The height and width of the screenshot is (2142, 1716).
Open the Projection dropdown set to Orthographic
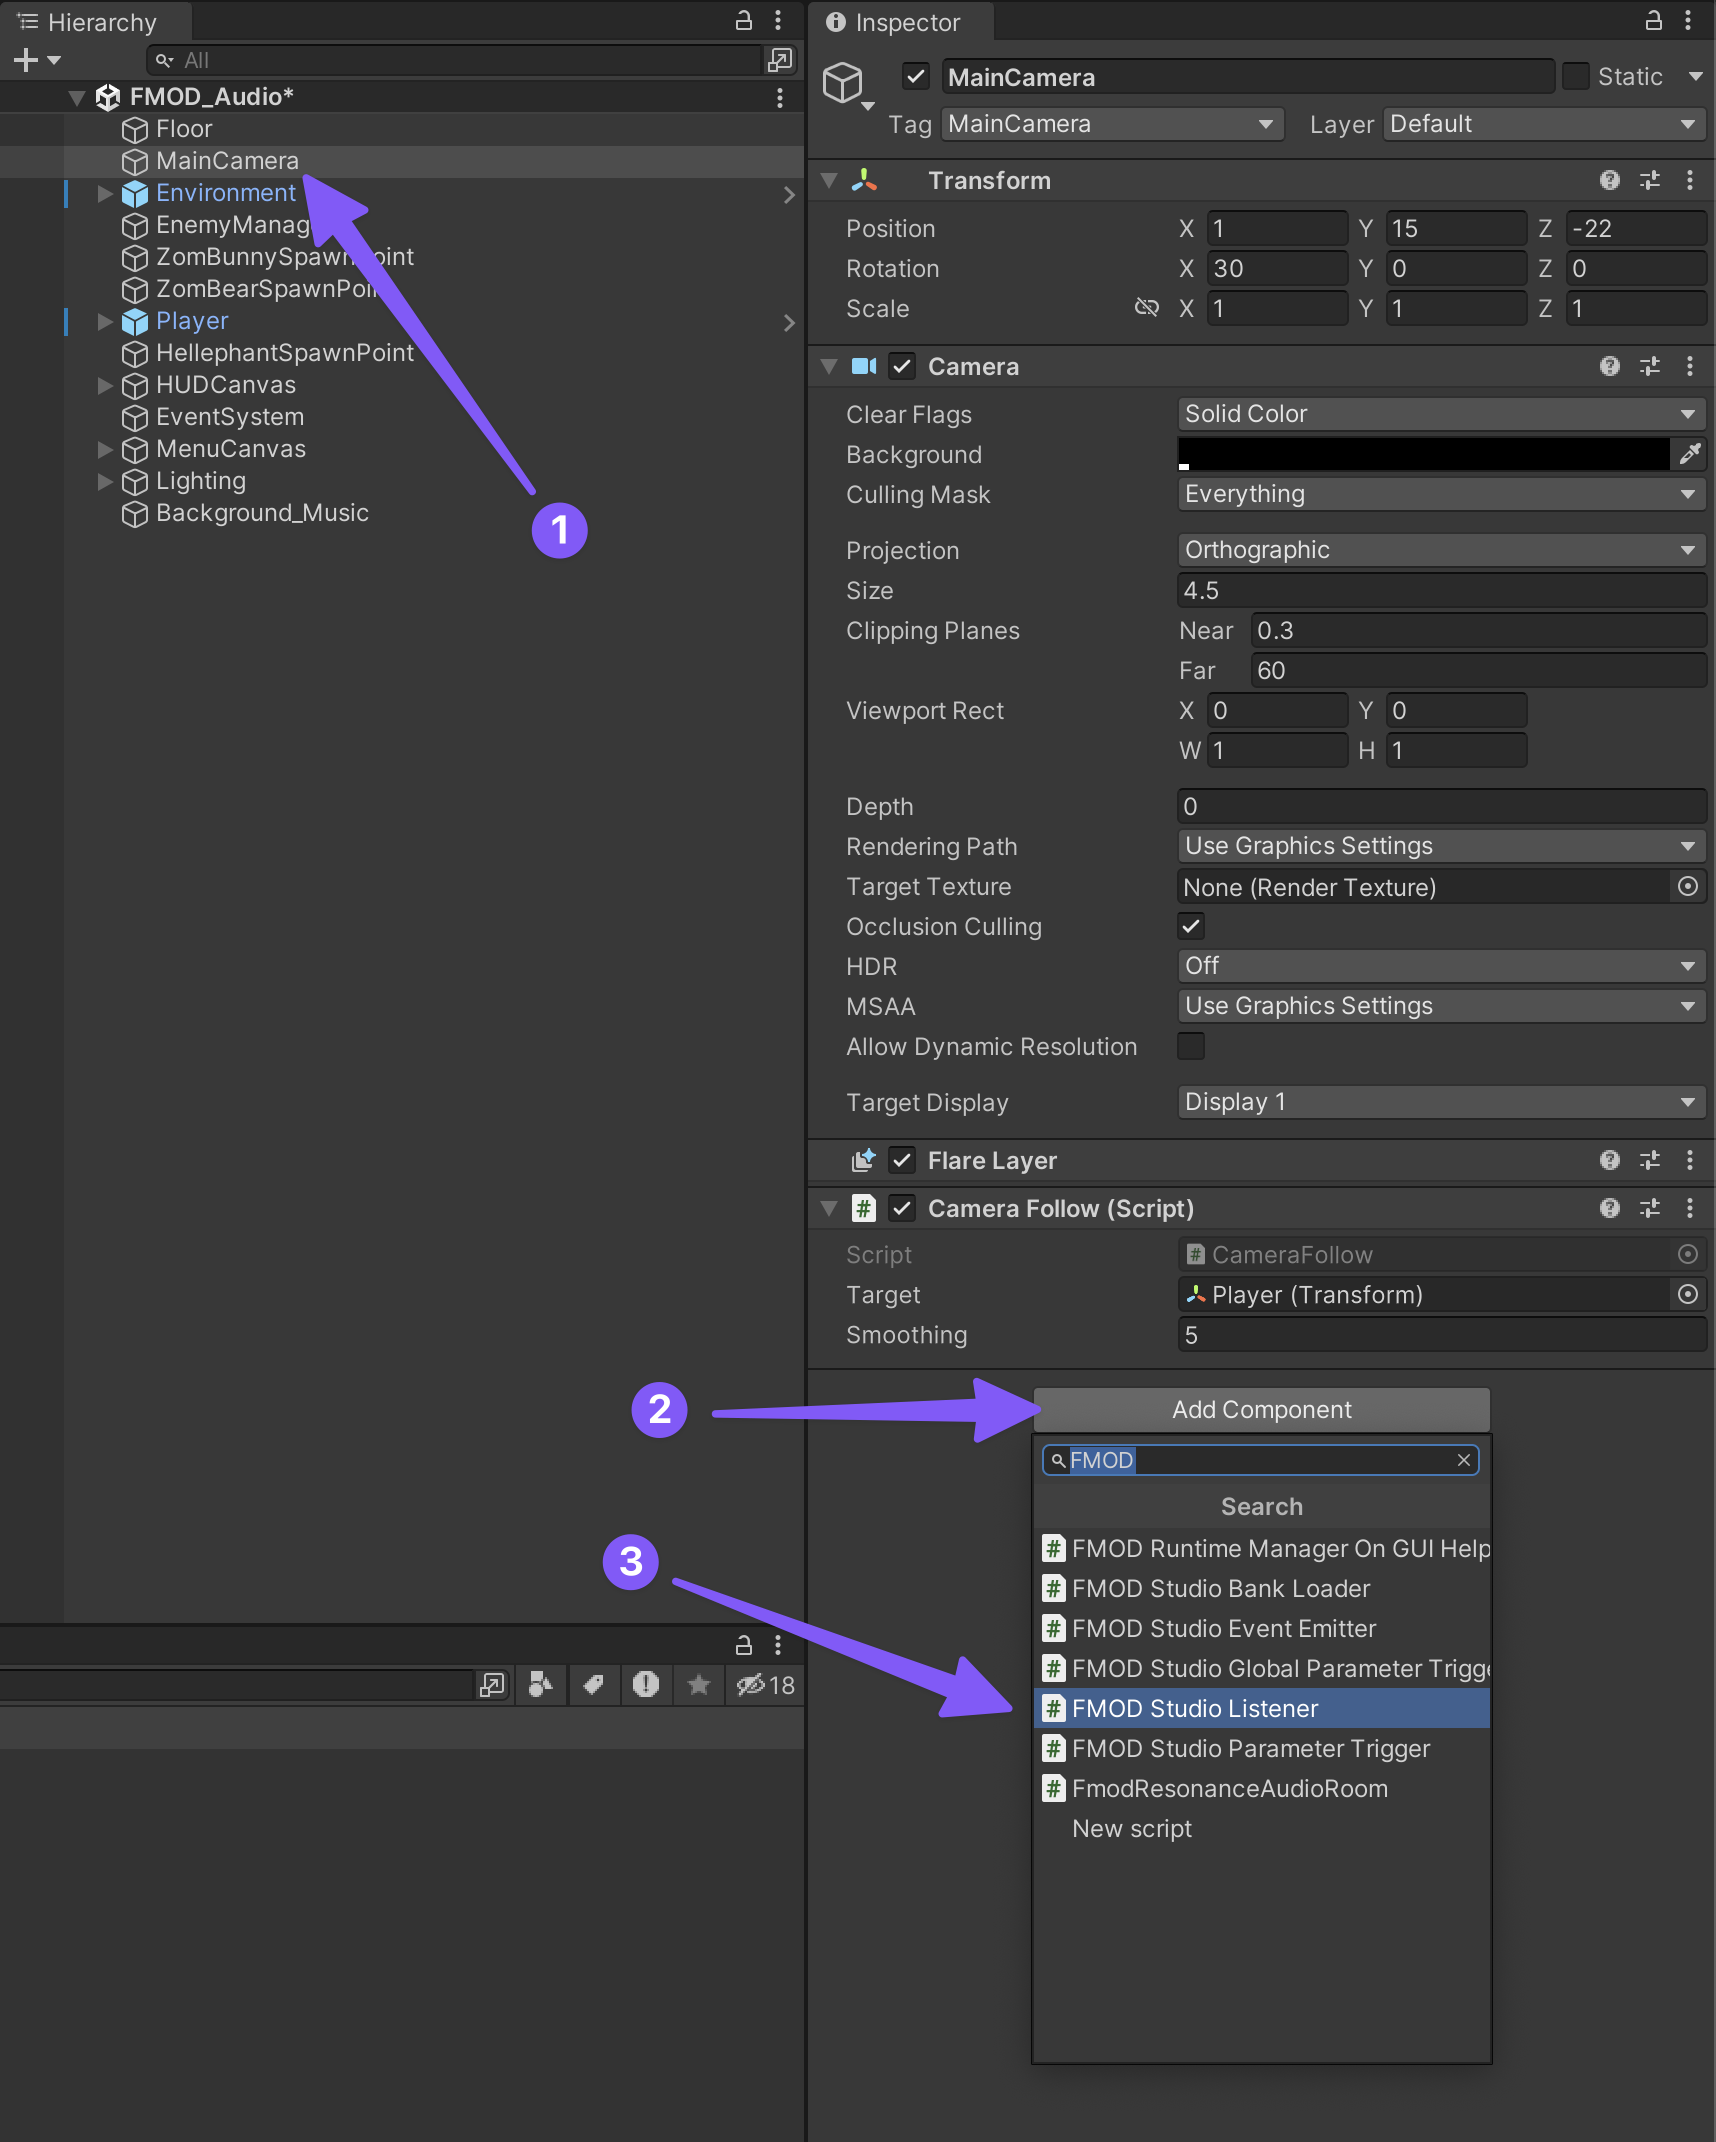coord(1440,550)
